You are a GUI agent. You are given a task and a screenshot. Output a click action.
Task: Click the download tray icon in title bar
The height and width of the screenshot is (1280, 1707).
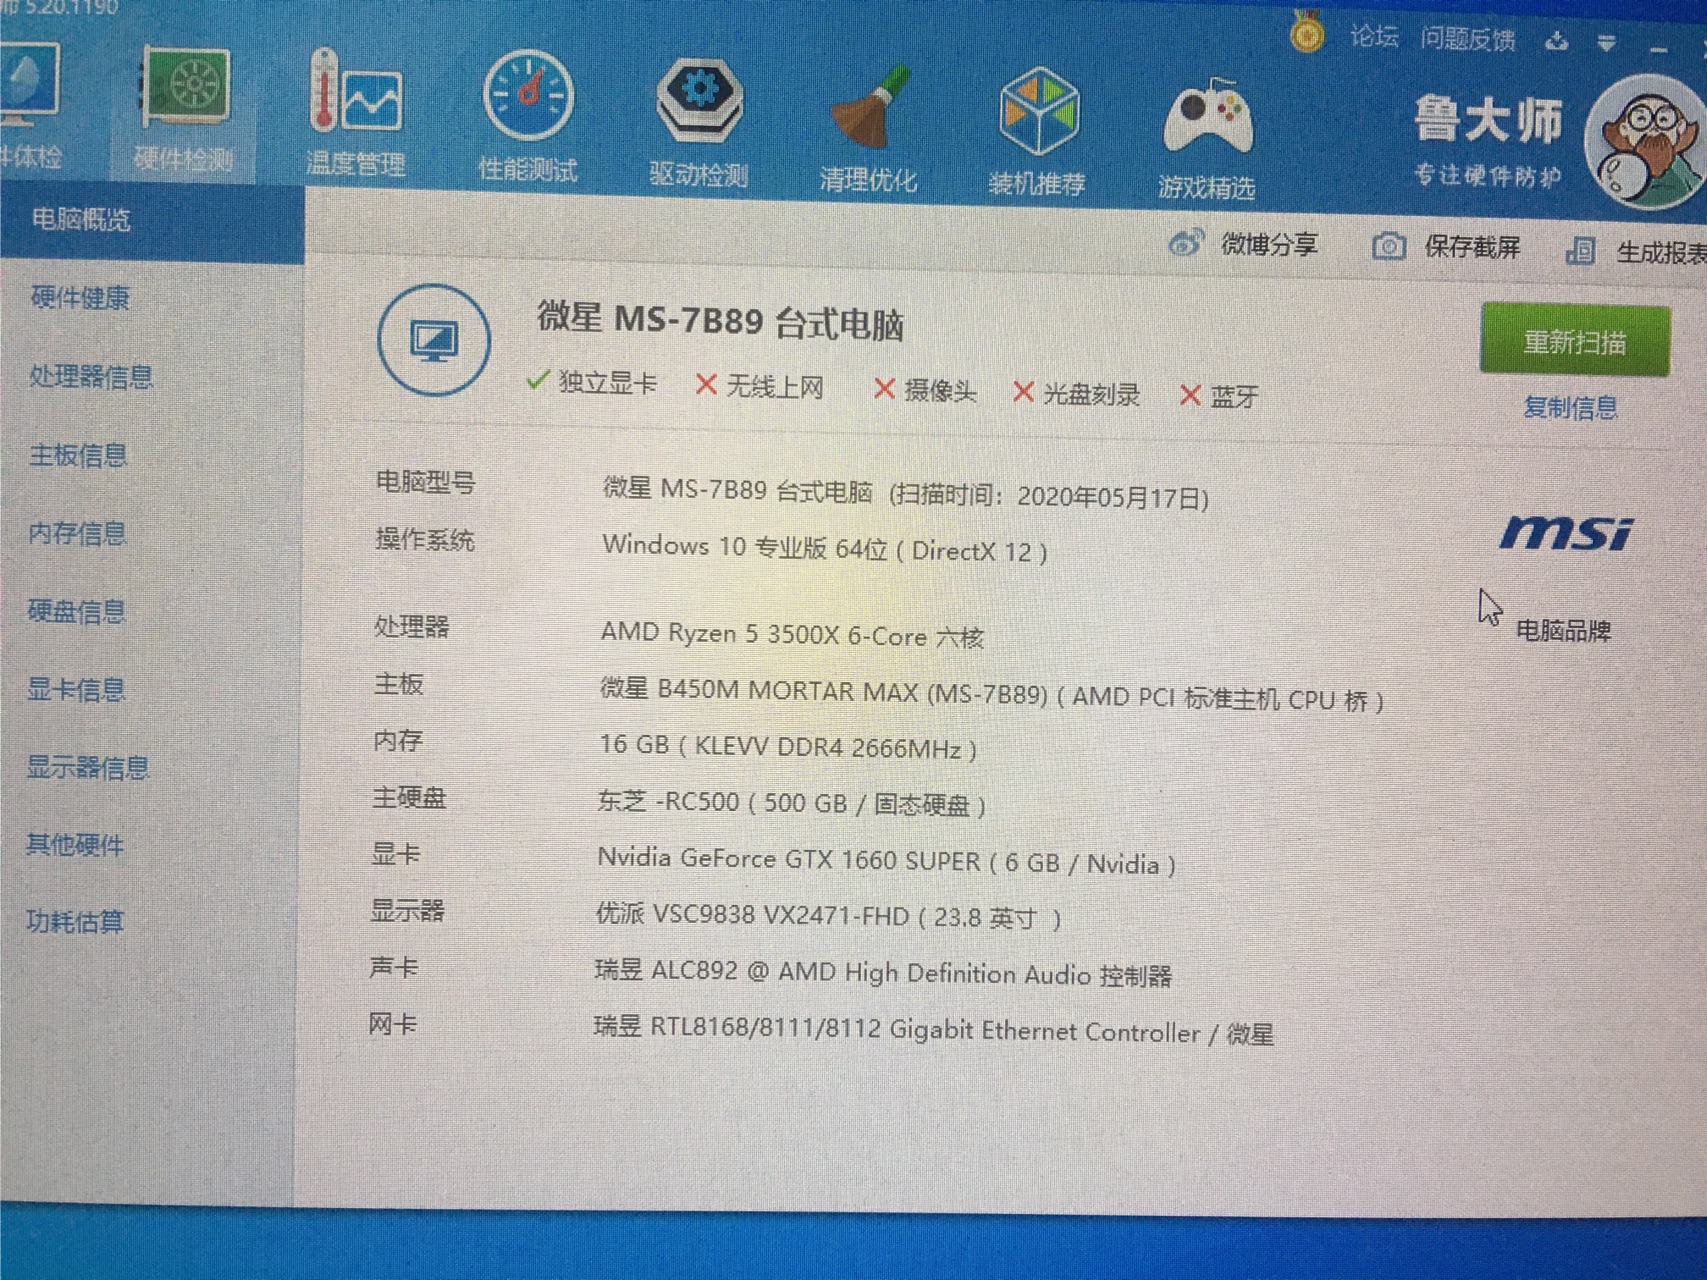click(x=1556, y=41)
